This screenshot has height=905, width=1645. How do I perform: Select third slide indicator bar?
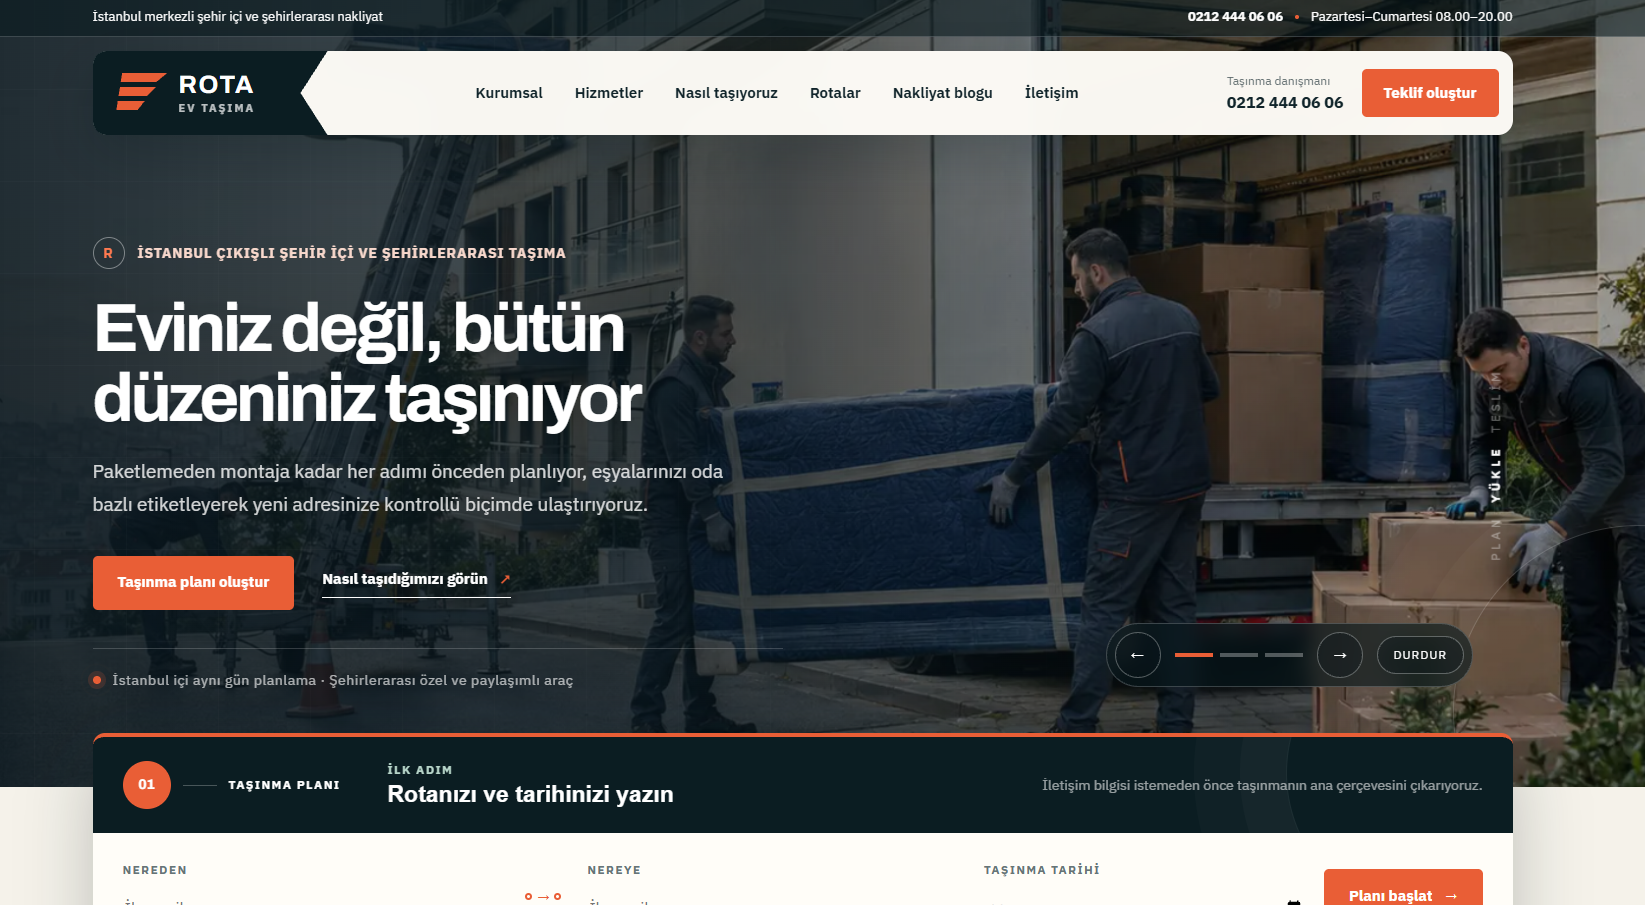pyautogui.click(x=1284, y=655)
